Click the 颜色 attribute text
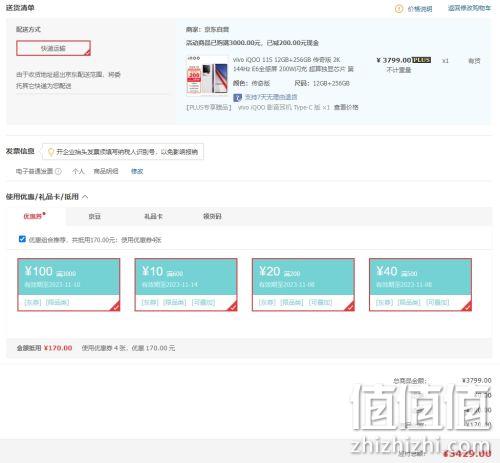 (251, 83)
